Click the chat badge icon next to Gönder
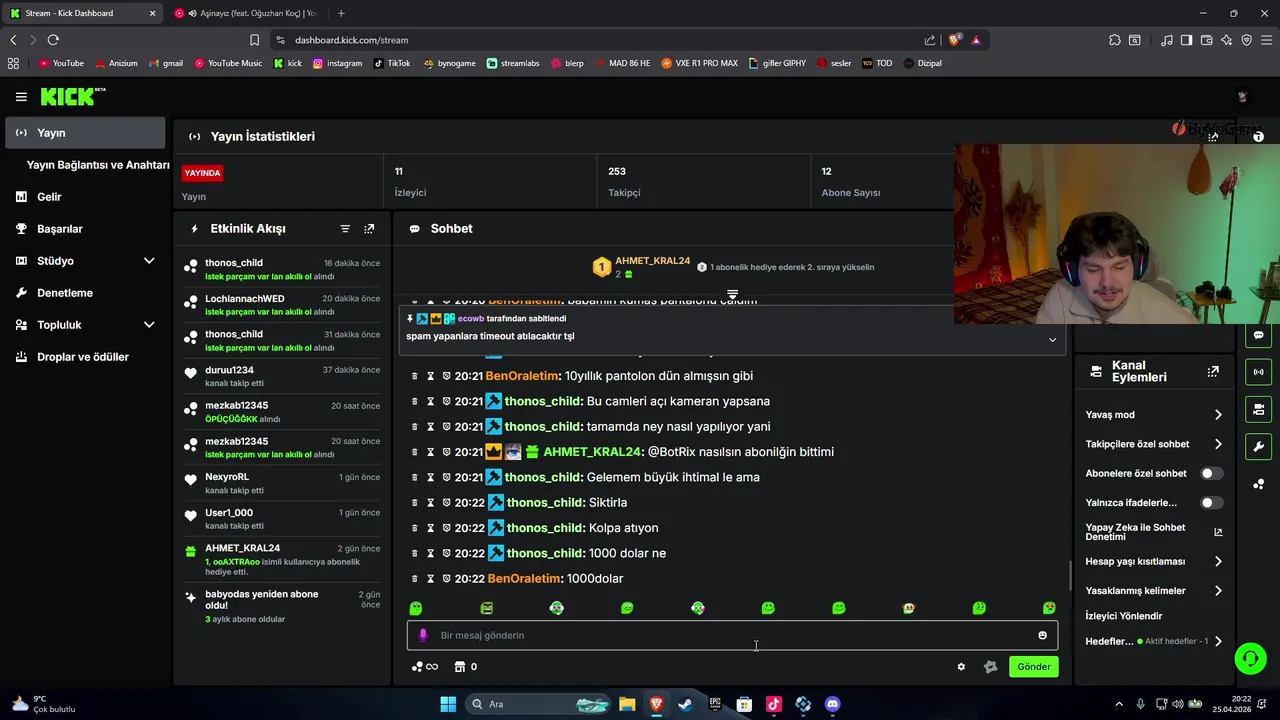Viewport: 1280px width, 720px height. [x=991, y=667]
